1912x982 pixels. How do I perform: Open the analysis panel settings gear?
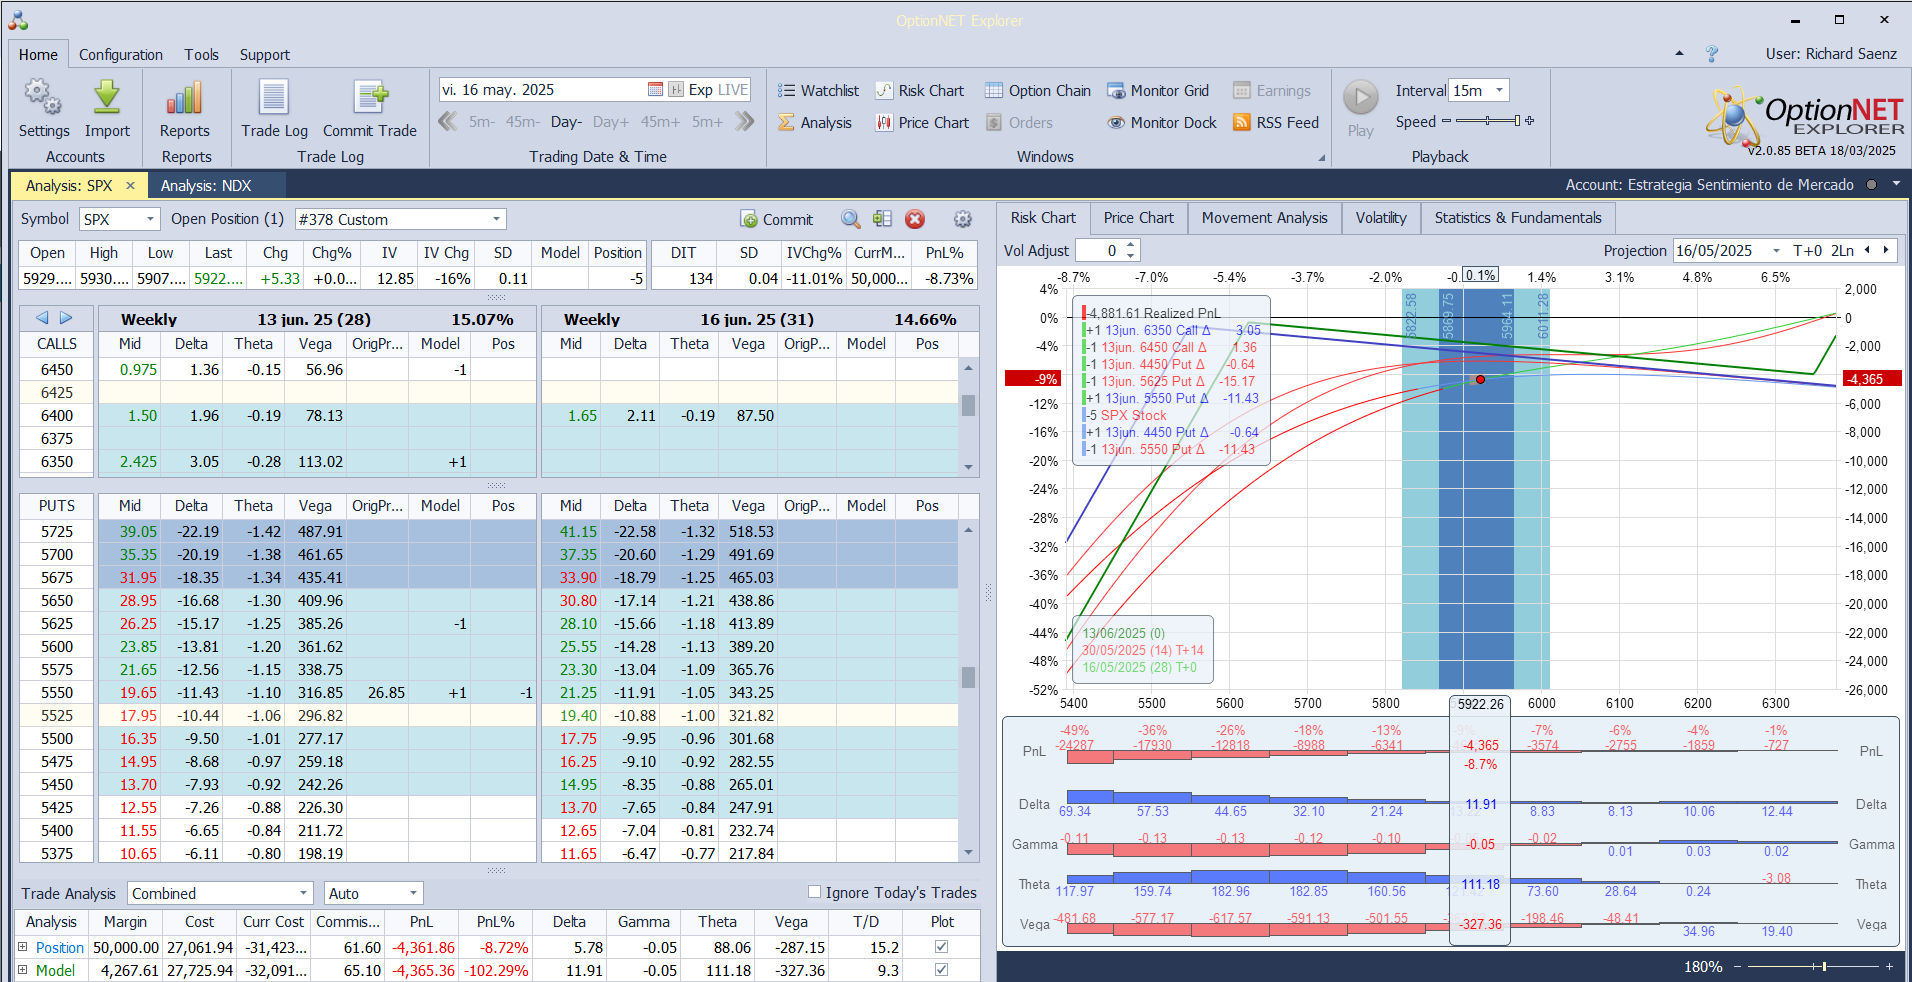(x=962, y=220)
